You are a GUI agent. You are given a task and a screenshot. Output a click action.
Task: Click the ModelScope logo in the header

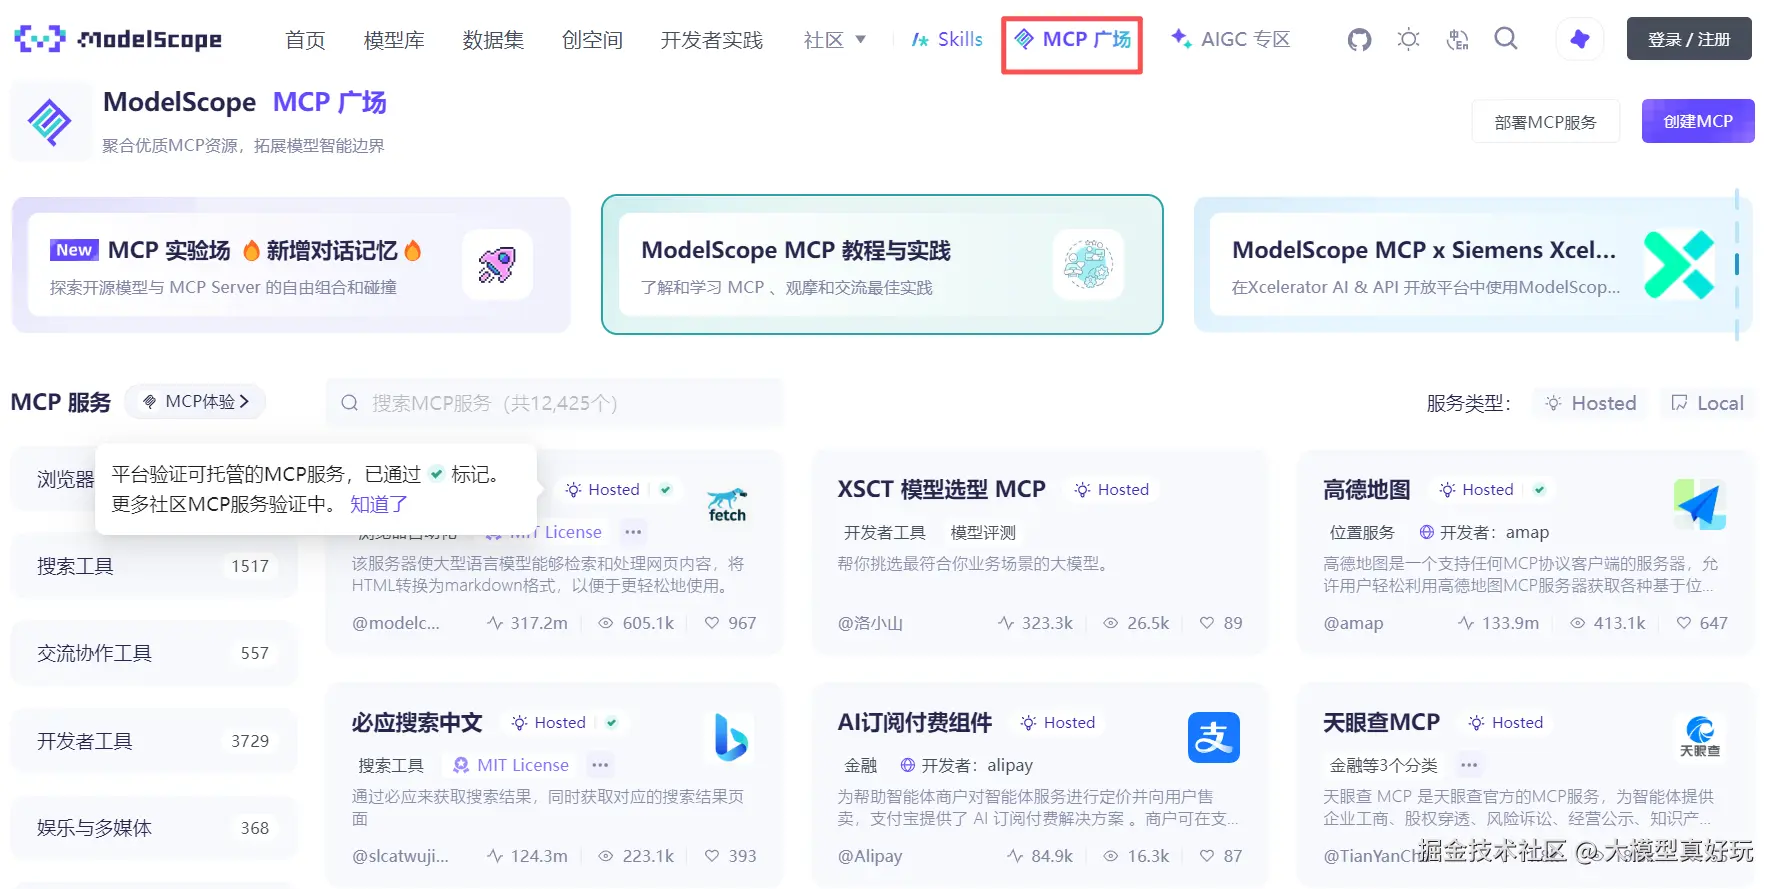pyautogui.click(x=118, y=39)
